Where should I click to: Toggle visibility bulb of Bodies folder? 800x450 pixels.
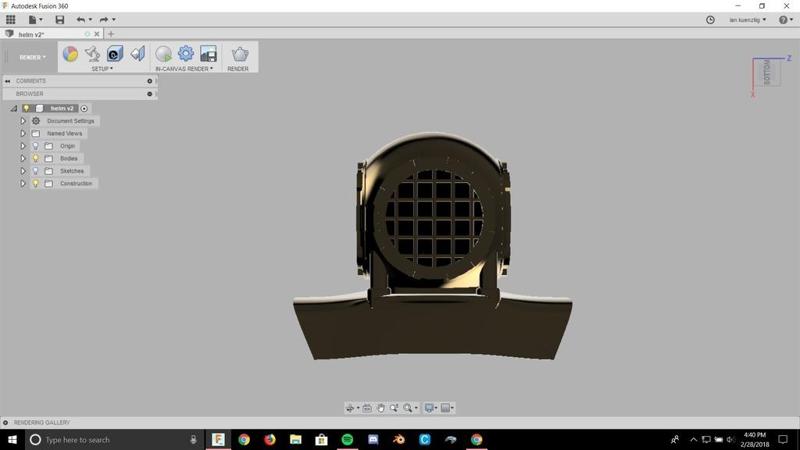point(36,158)
